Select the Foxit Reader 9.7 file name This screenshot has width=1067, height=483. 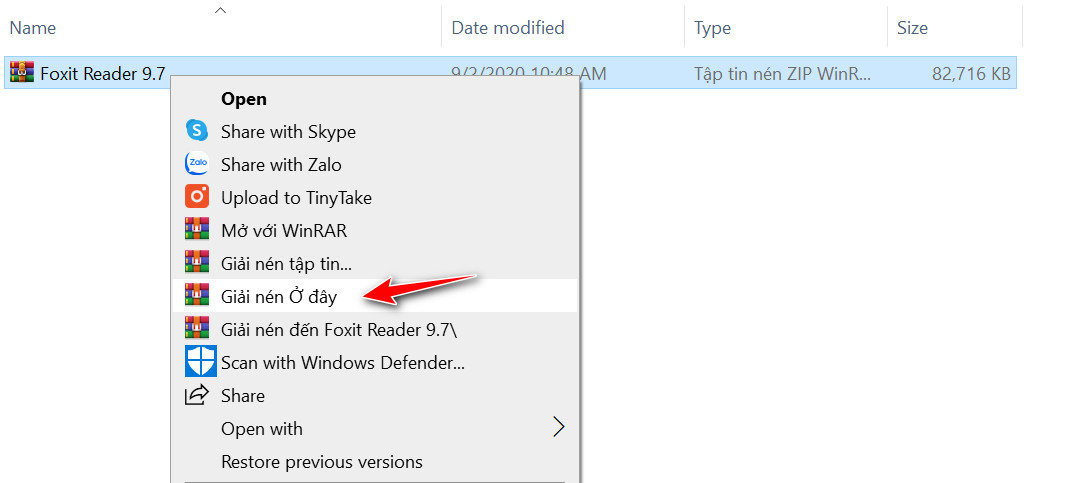(102, 72)
